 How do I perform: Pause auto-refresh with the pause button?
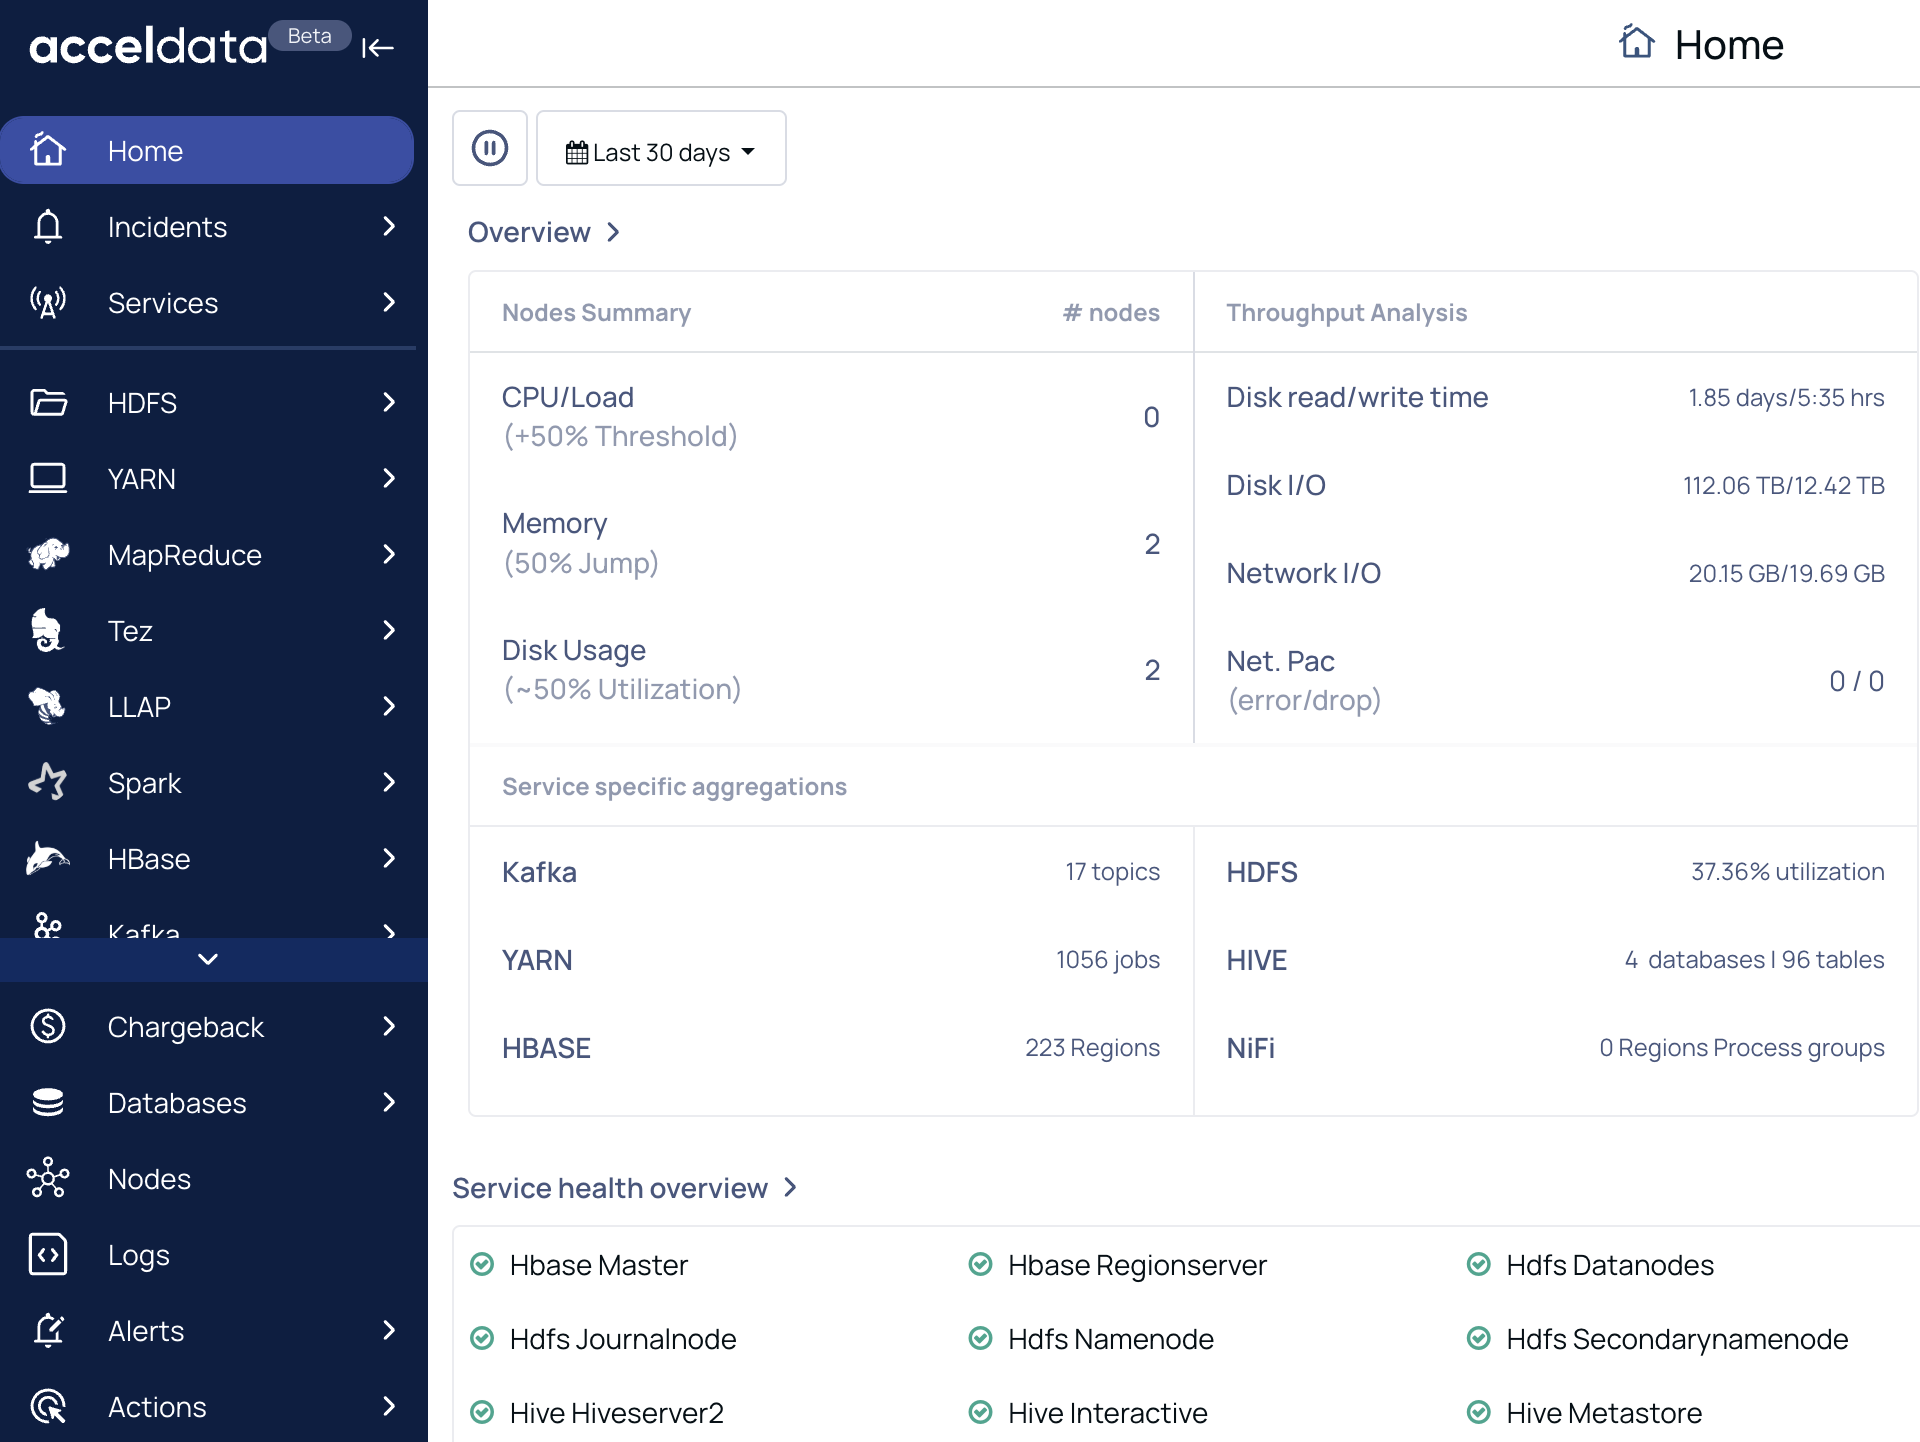[490, 148]
